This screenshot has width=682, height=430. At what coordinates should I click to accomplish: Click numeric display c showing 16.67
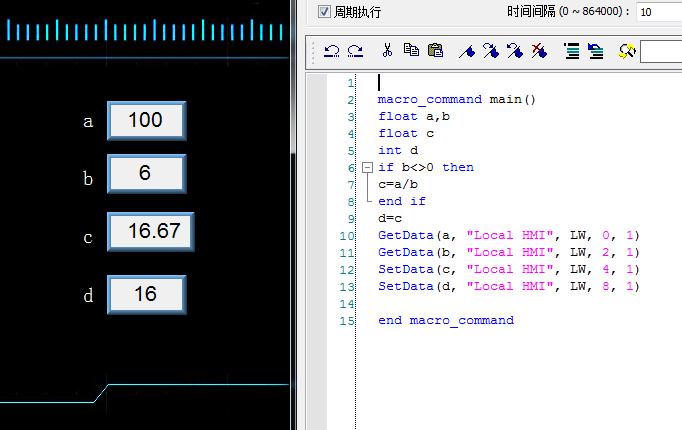pos(151,232)
